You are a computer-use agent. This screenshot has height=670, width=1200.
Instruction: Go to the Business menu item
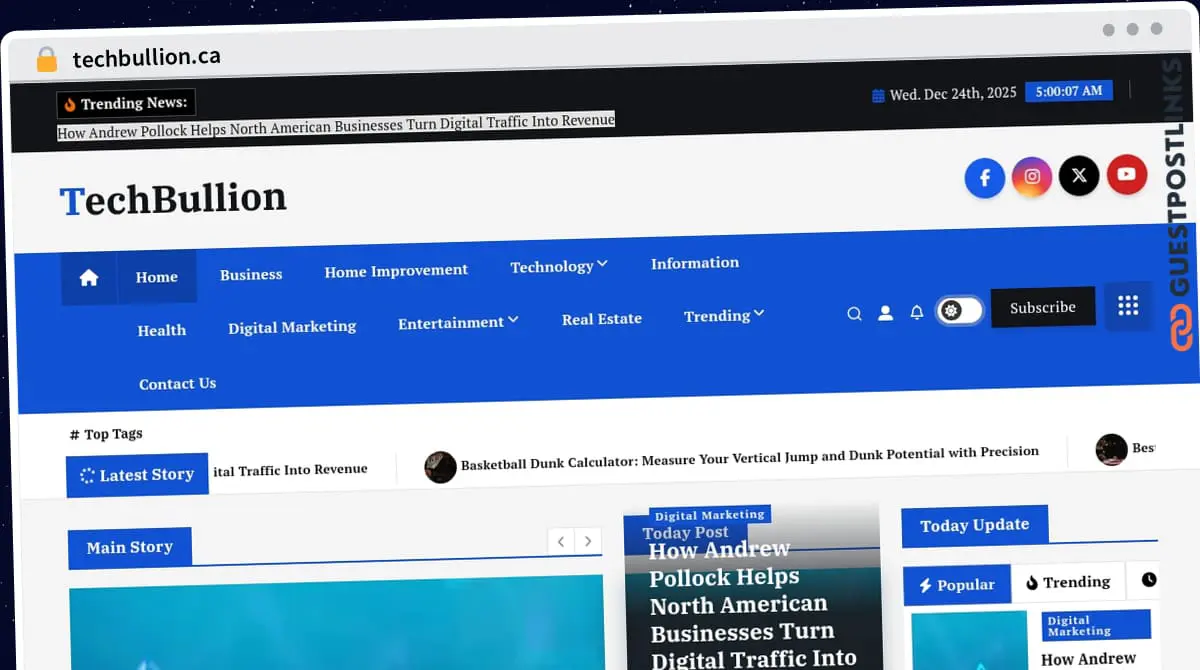251,274
